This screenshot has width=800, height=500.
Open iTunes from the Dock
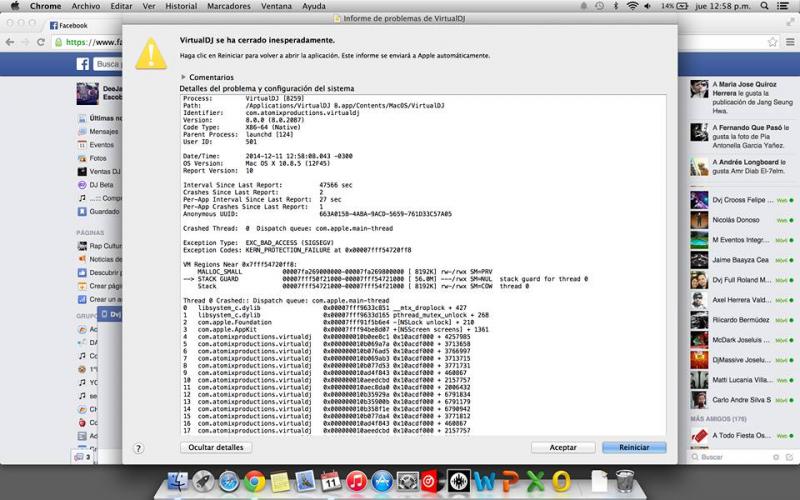[357, 481]
